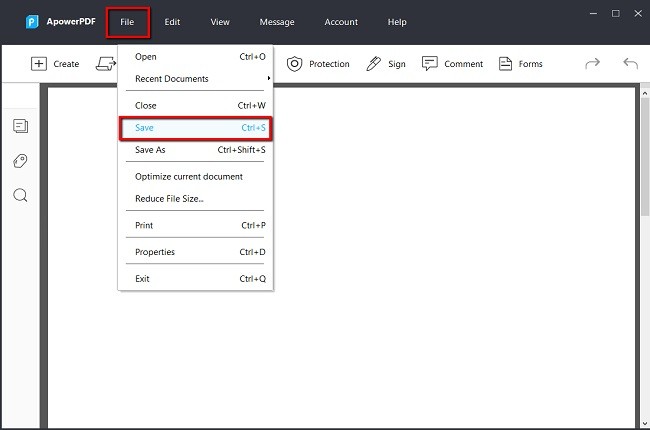Select Reduce File Size option

(169, 199)
